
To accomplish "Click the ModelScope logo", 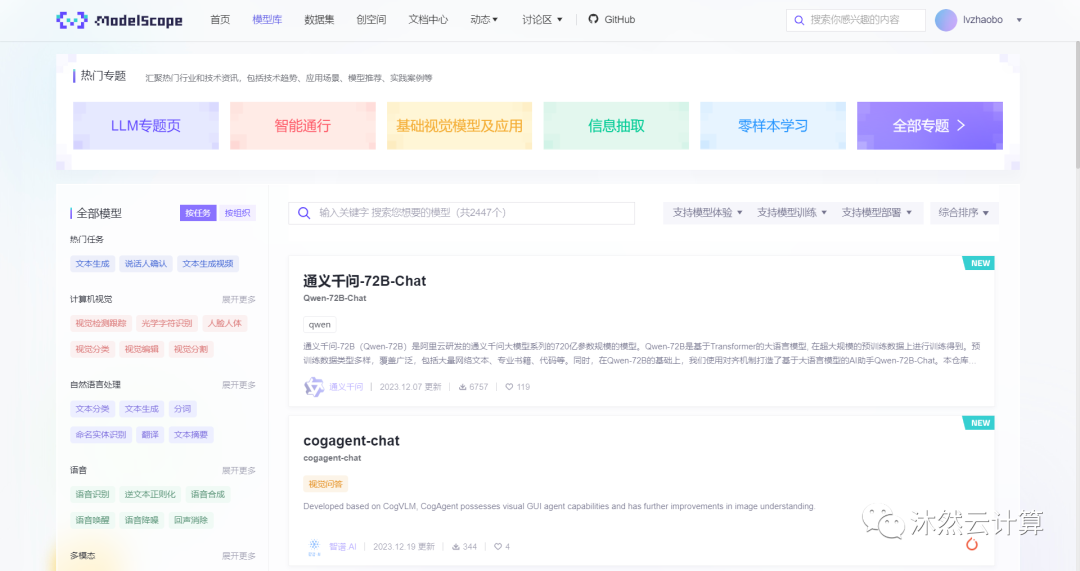I will tap(119, 20).
